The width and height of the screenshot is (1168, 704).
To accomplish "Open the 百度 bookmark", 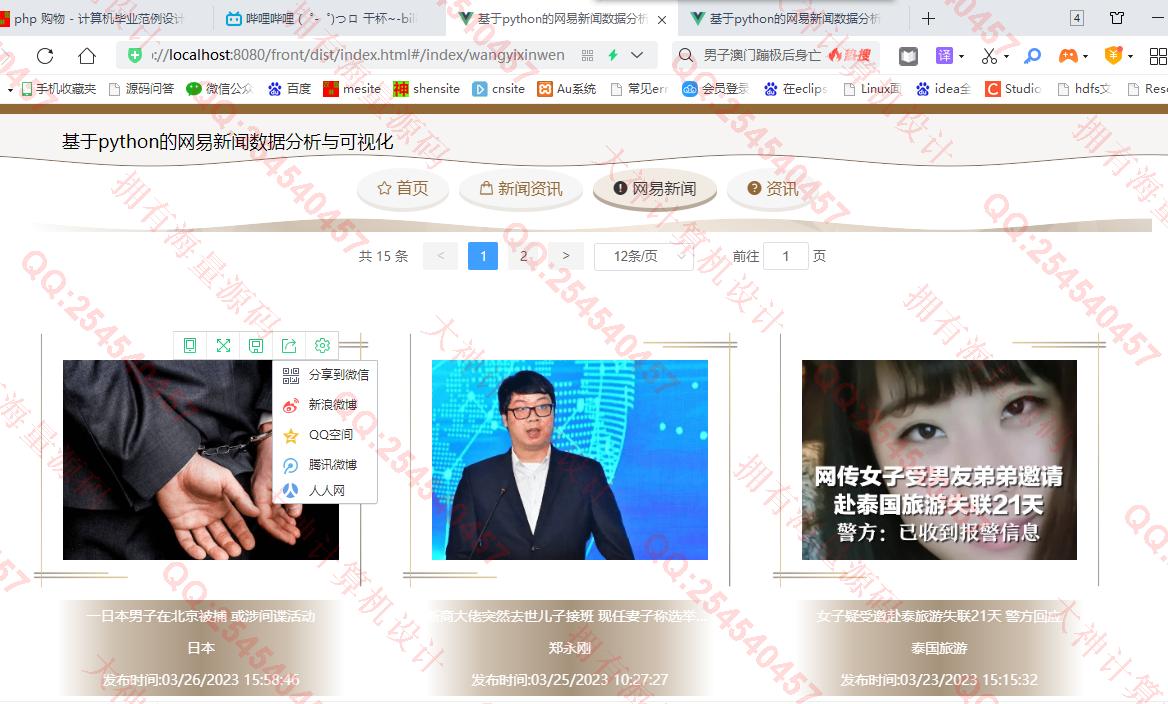I will click(x=290, y=89).
